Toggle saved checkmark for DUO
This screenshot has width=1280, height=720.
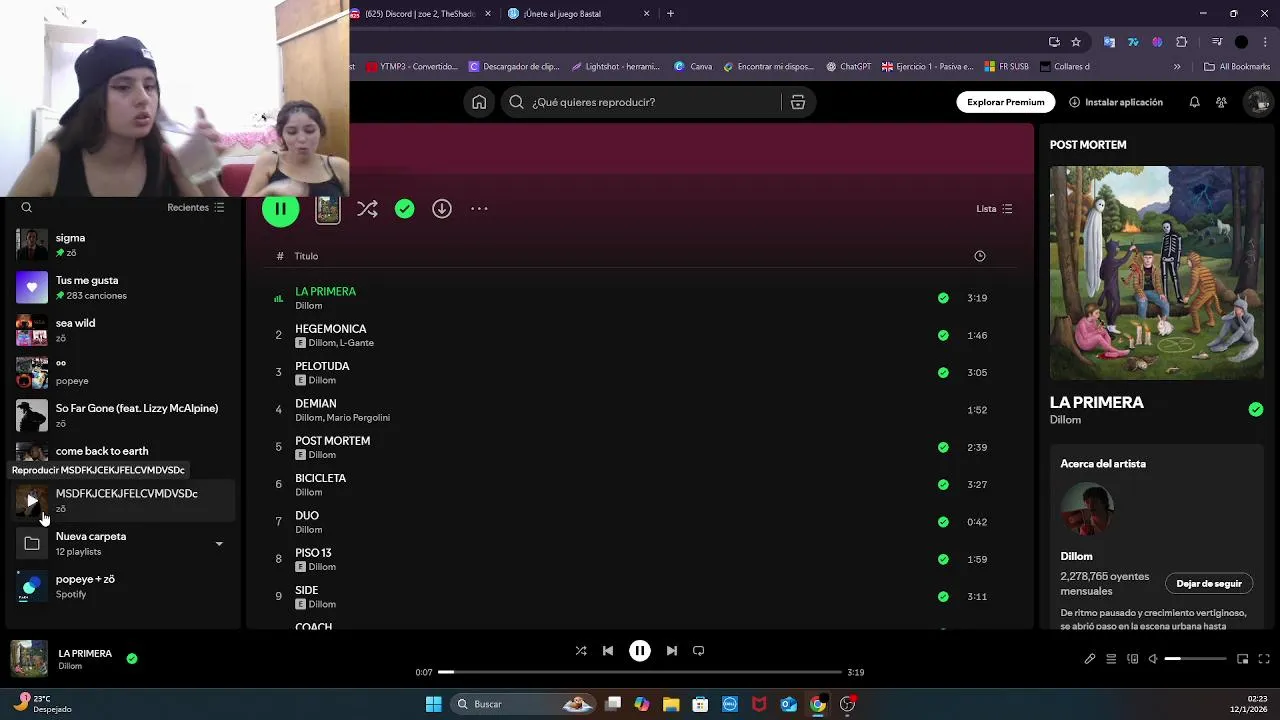tap(943, 521)
